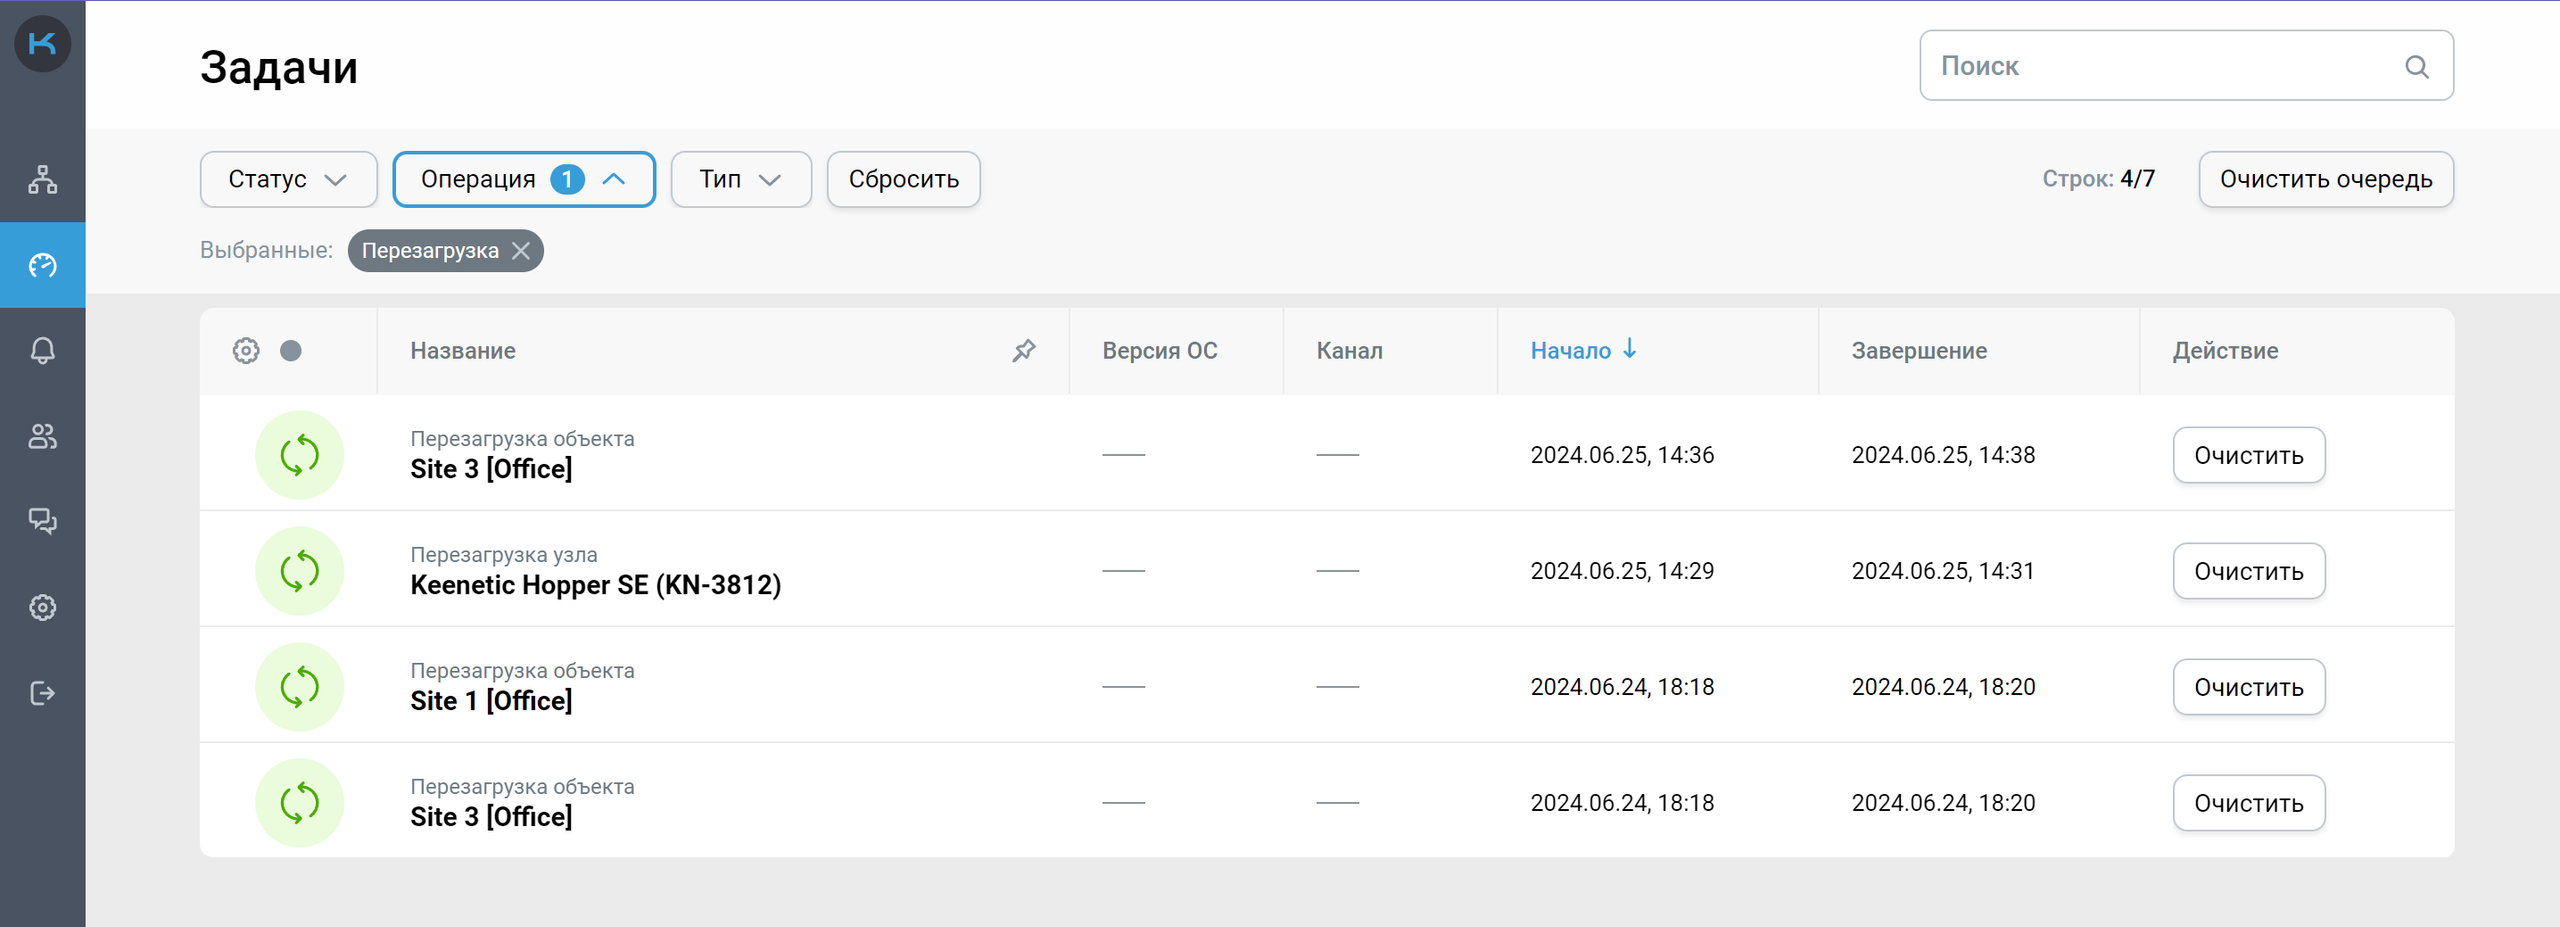Open notifications bell in the sidebar
Screen dimensions: 2560x927
[42, 351]
